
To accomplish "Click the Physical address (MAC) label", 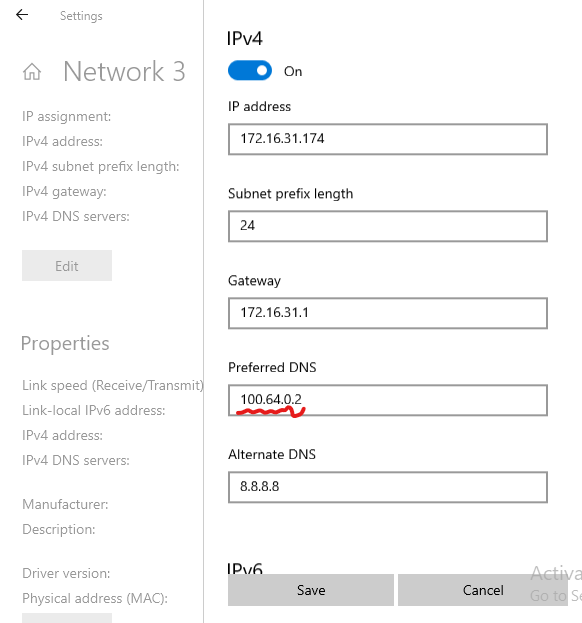I will pyautogui.click(x=95, y=598).
